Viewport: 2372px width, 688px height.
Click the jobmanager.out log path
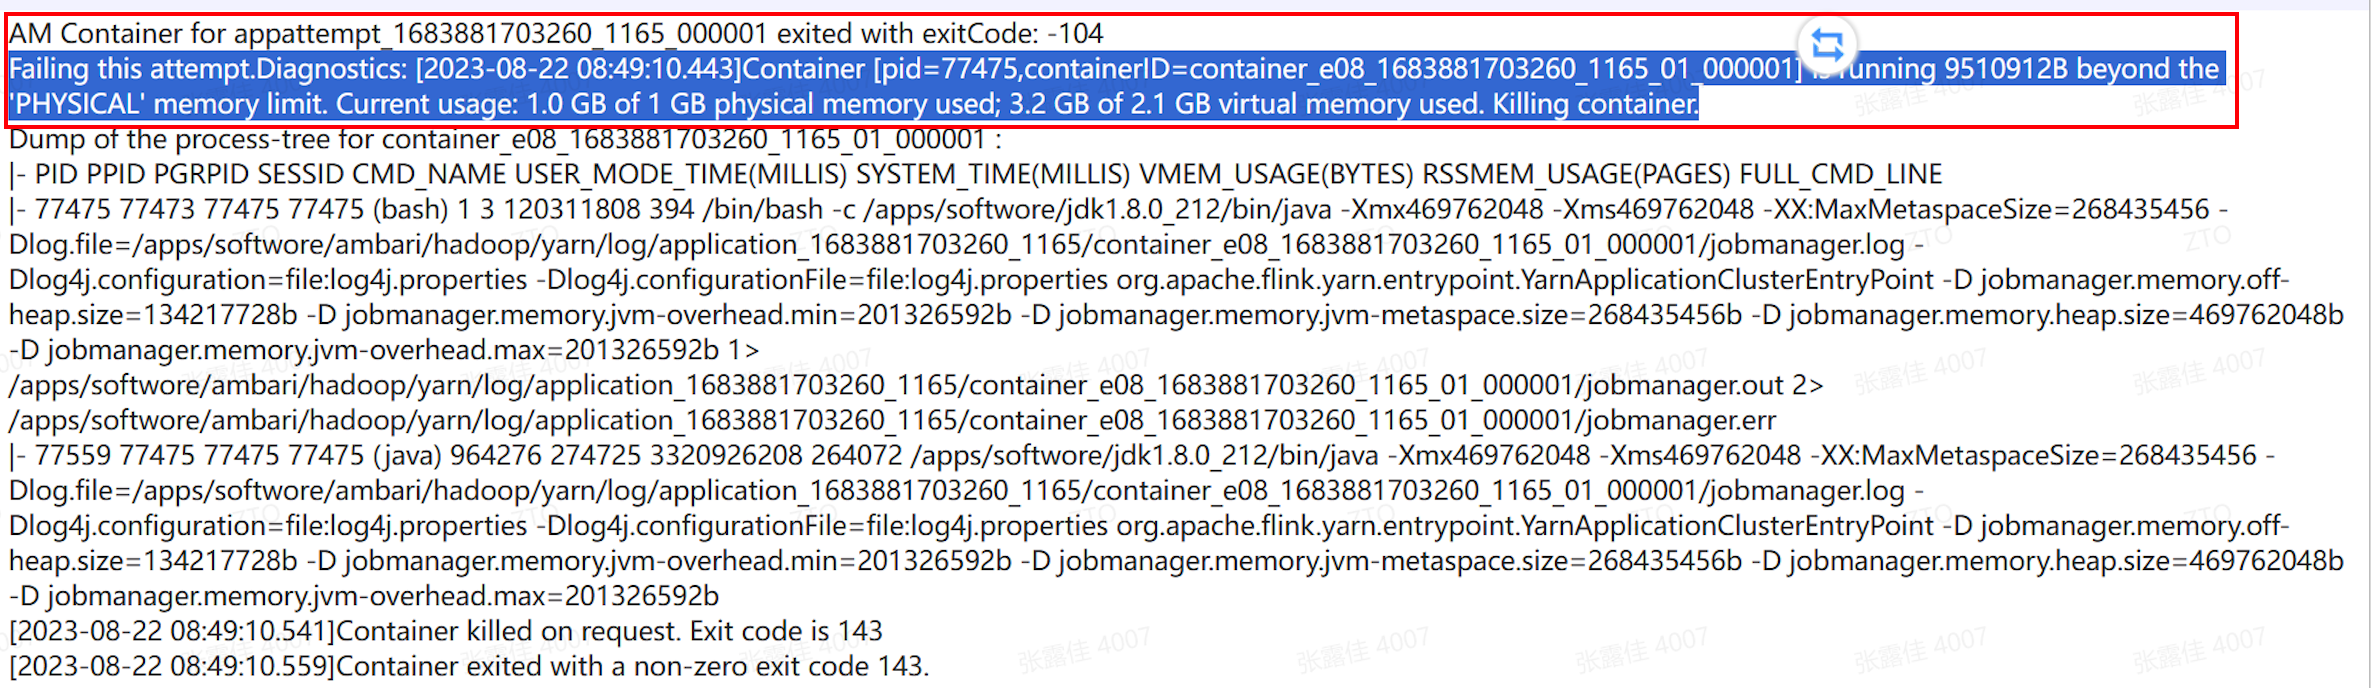point(897,386)
